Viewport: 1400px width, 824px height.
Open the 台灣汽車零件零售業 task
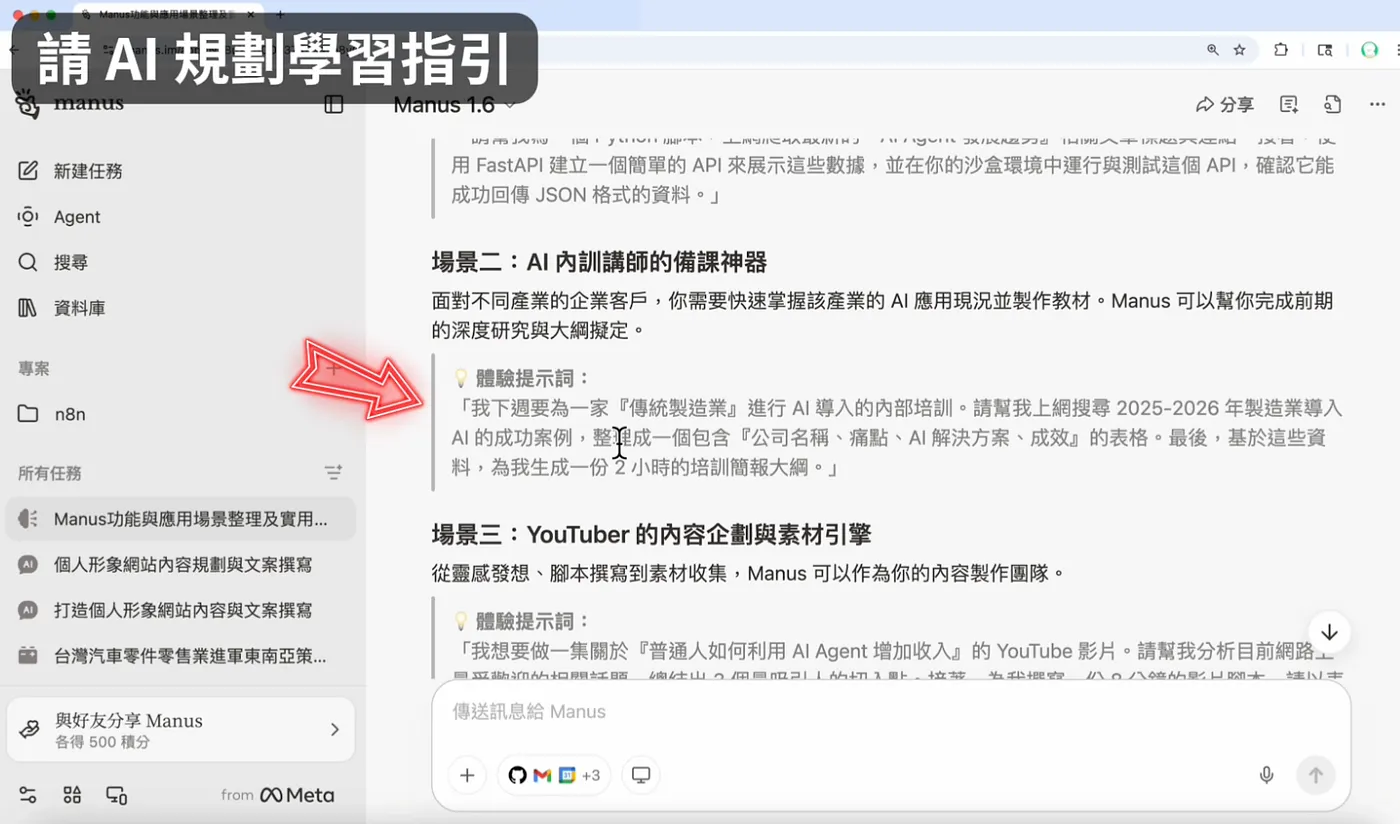click(180, 656)
